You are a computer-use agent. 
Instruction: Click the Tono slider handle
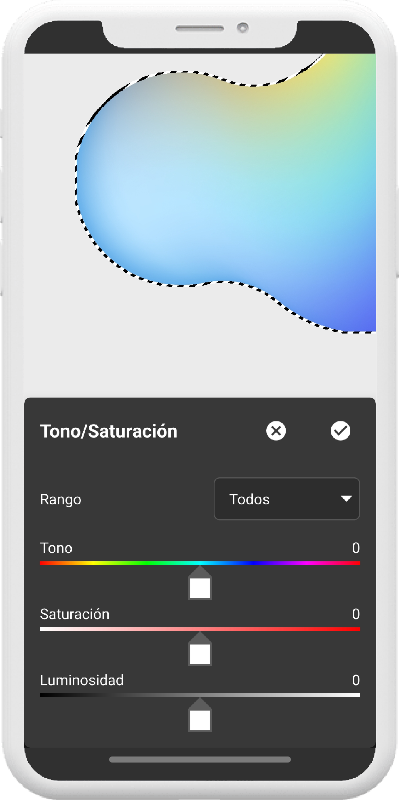point(200,583)
